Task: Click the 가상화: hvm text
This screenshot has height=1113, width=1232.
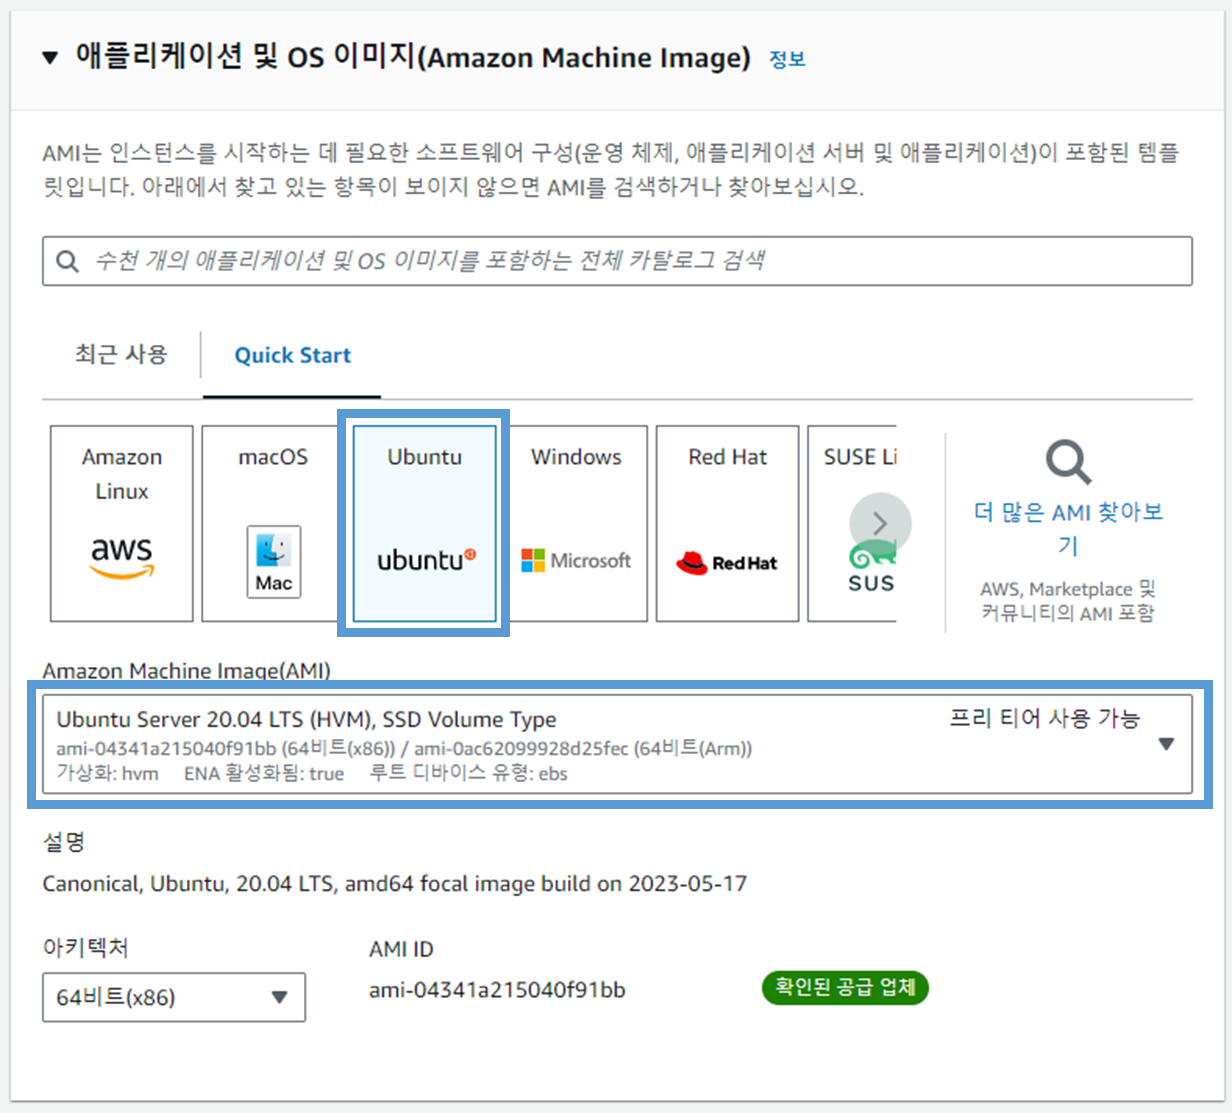Action: click(x=107, y=774)
